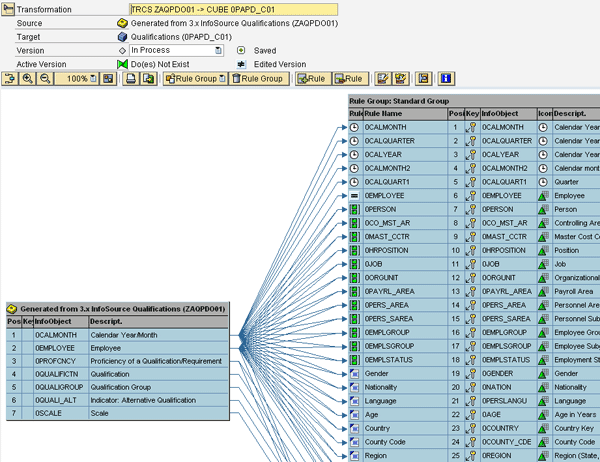The height and width of the screenshot is (462, 600).
Task: Click the print icon in the toolbar
Action: pos(131,79)
